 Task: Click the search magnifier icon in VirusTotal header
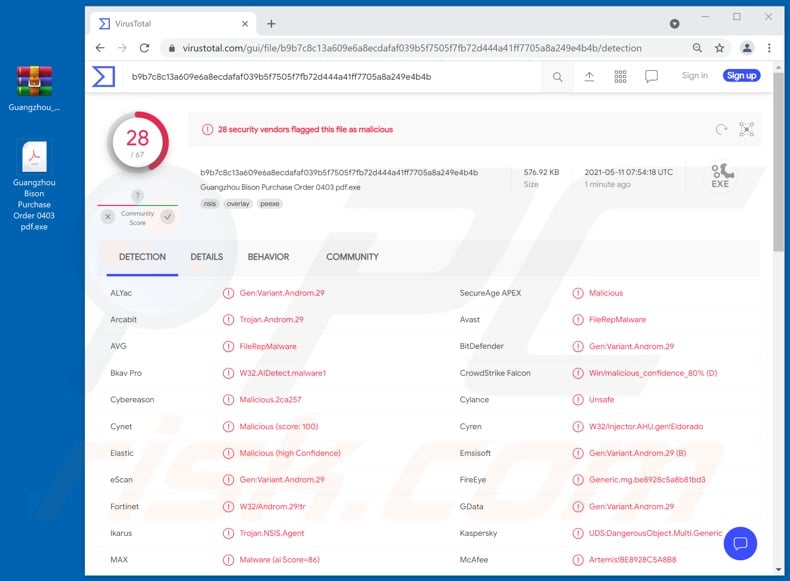click(557, 77)
